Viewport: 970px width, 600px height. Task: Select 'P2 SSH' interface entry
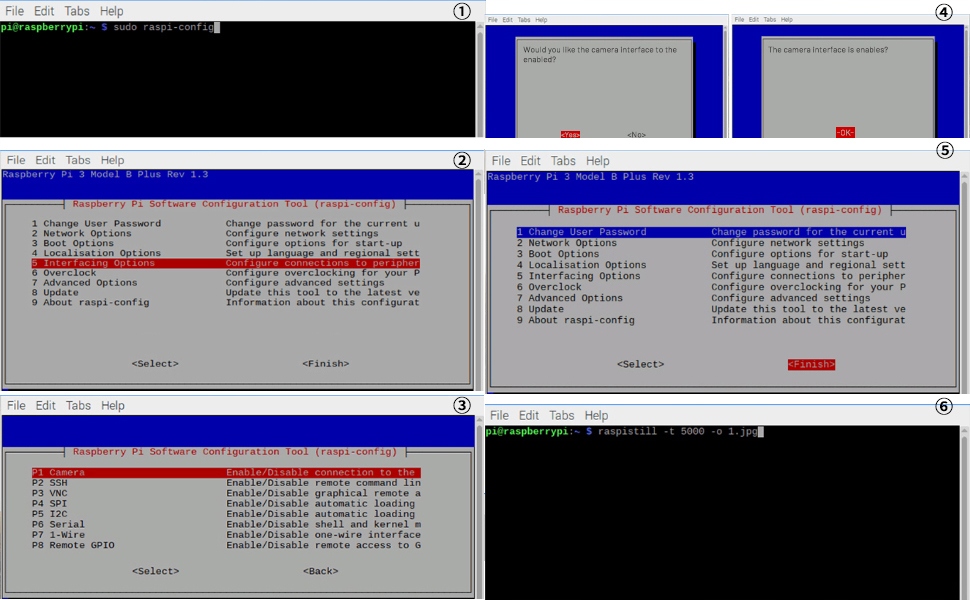click(x=226, y=483)
